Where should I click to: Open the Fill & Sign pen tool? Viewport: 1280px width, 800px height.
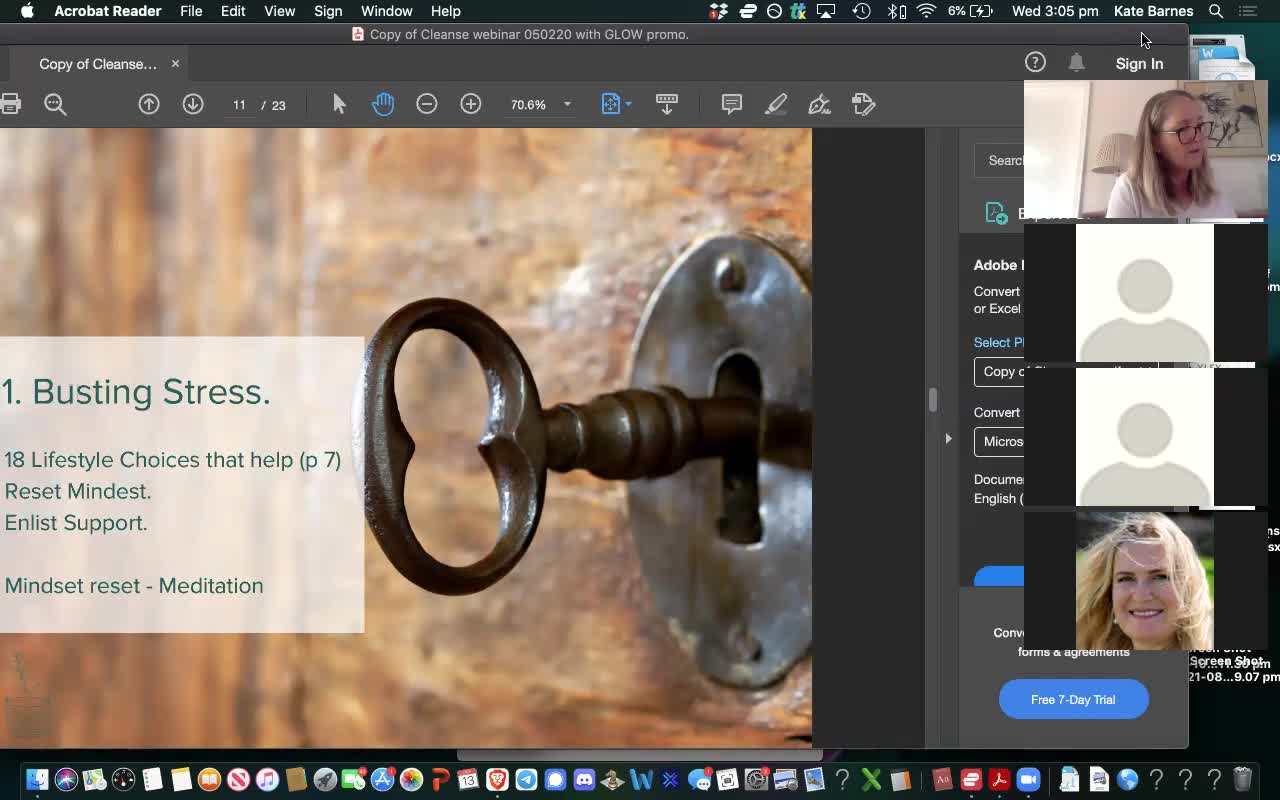pyautogui.click(x=820, y=104)
